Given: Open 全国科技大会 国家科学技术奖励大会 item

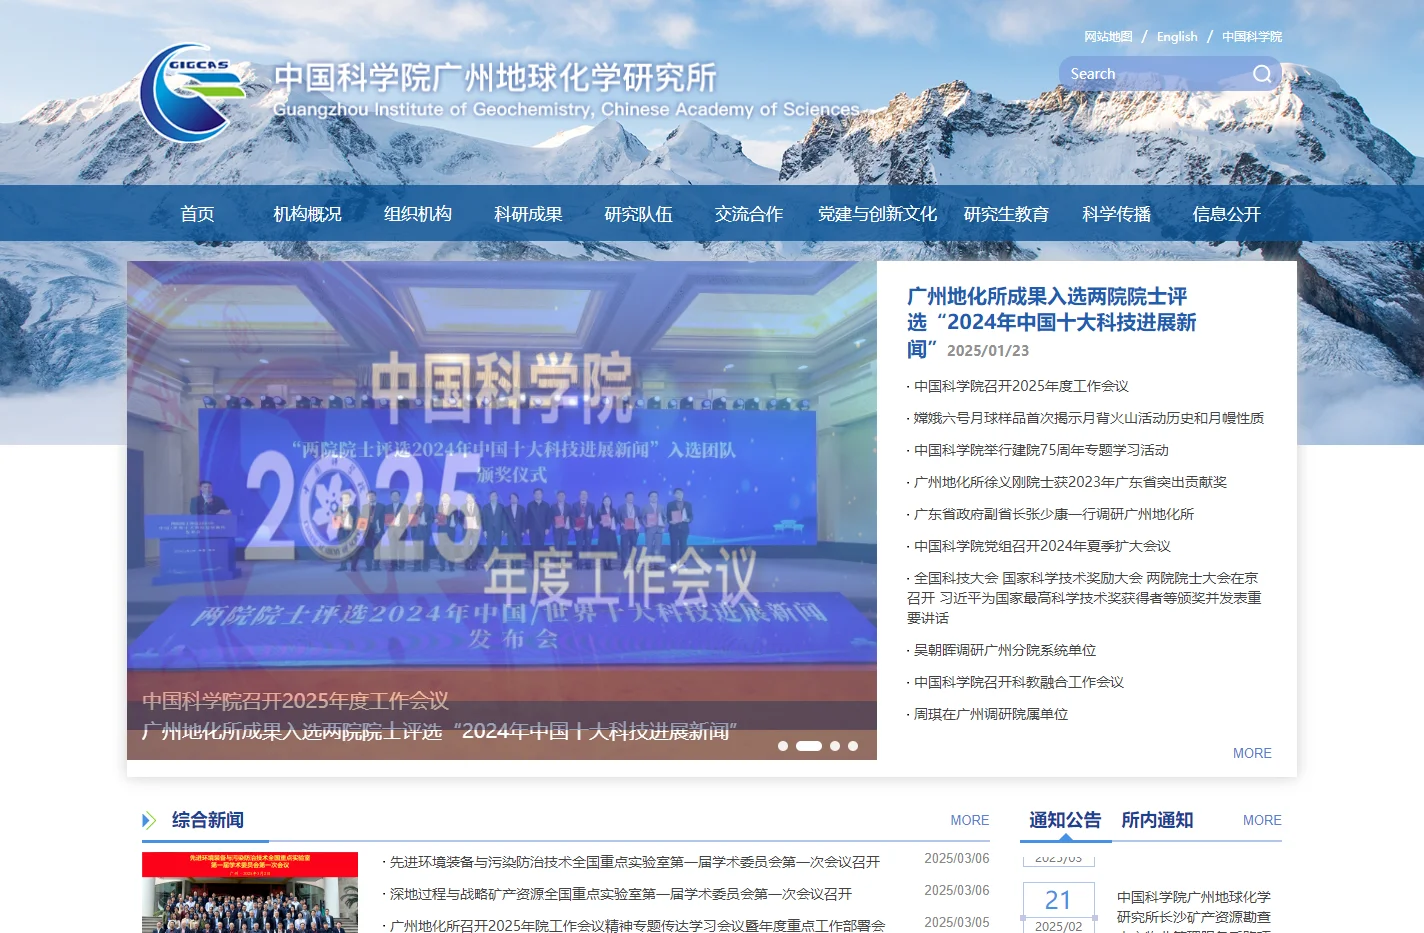Looking at the screenshot, I should (1084, 598).
